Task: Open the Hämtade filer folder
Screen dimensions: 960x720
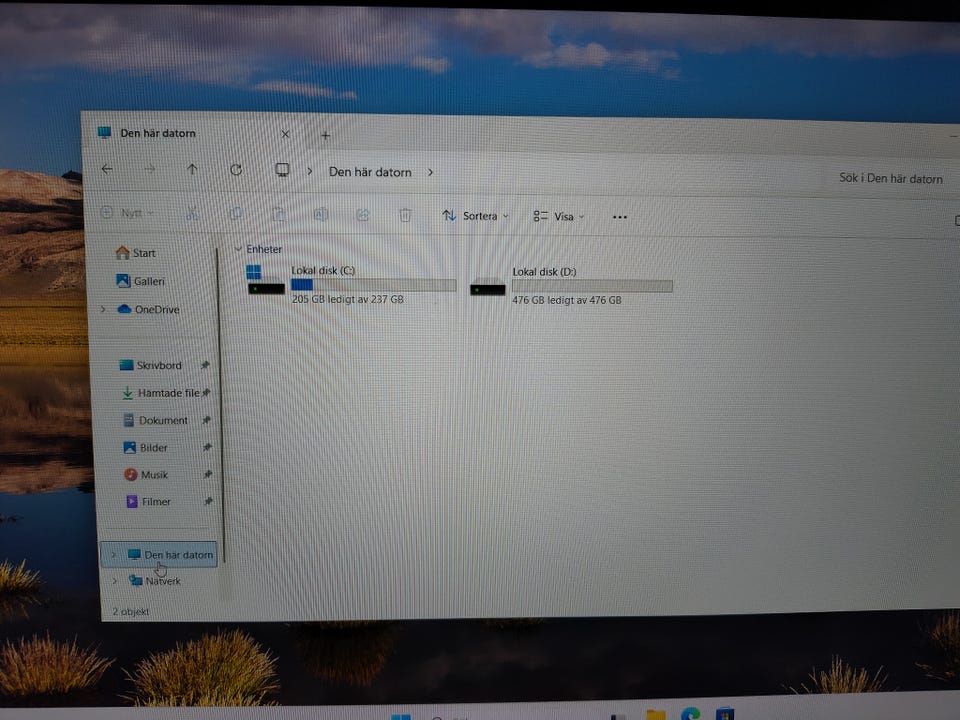Action: tap(162, 392)
